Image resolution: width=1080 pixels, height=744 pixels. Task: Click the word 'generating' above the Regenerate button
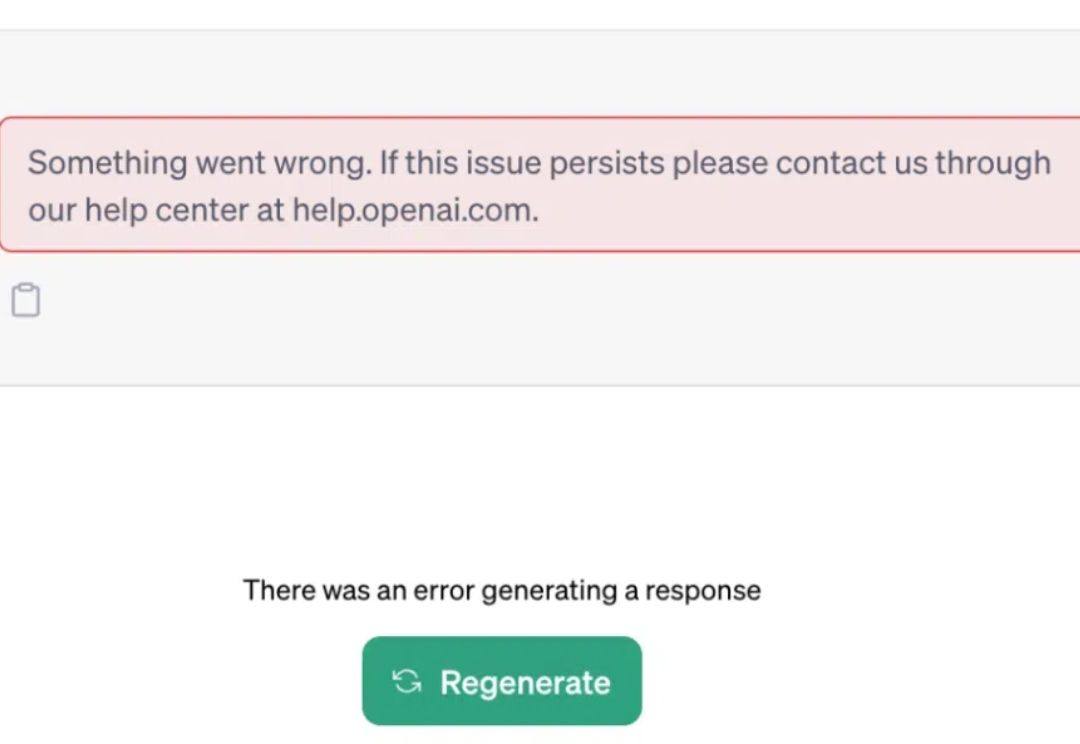tap(549, 591)
